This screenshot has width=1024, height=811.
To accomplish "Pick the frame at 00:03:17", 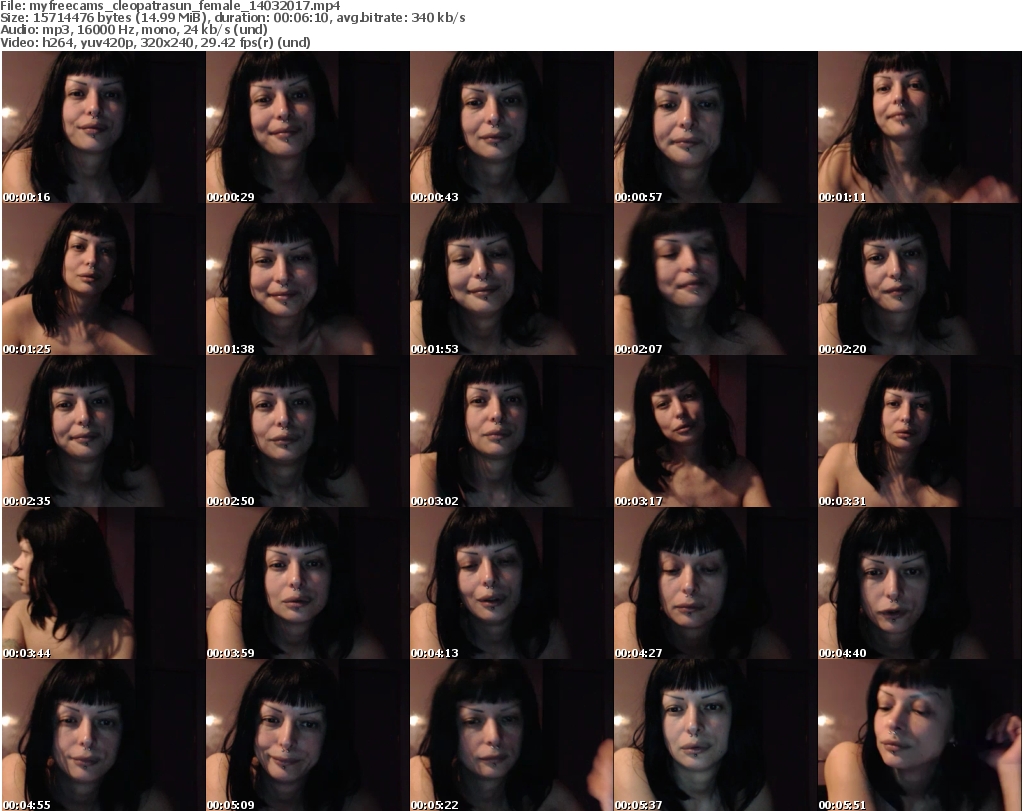I will pyautogui.click(x=715, y=432).
